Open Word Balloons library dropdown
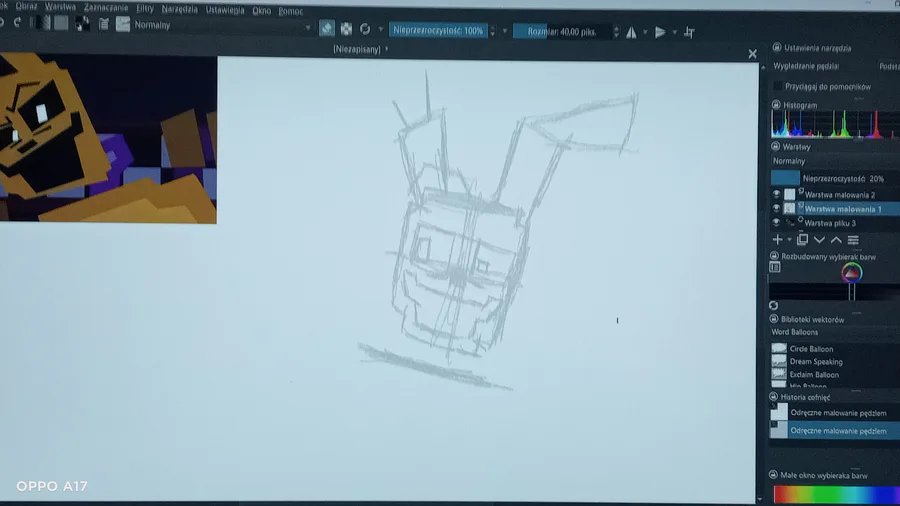Image resolution: width=900 pixels, height=506 pixels. point(835,332)
